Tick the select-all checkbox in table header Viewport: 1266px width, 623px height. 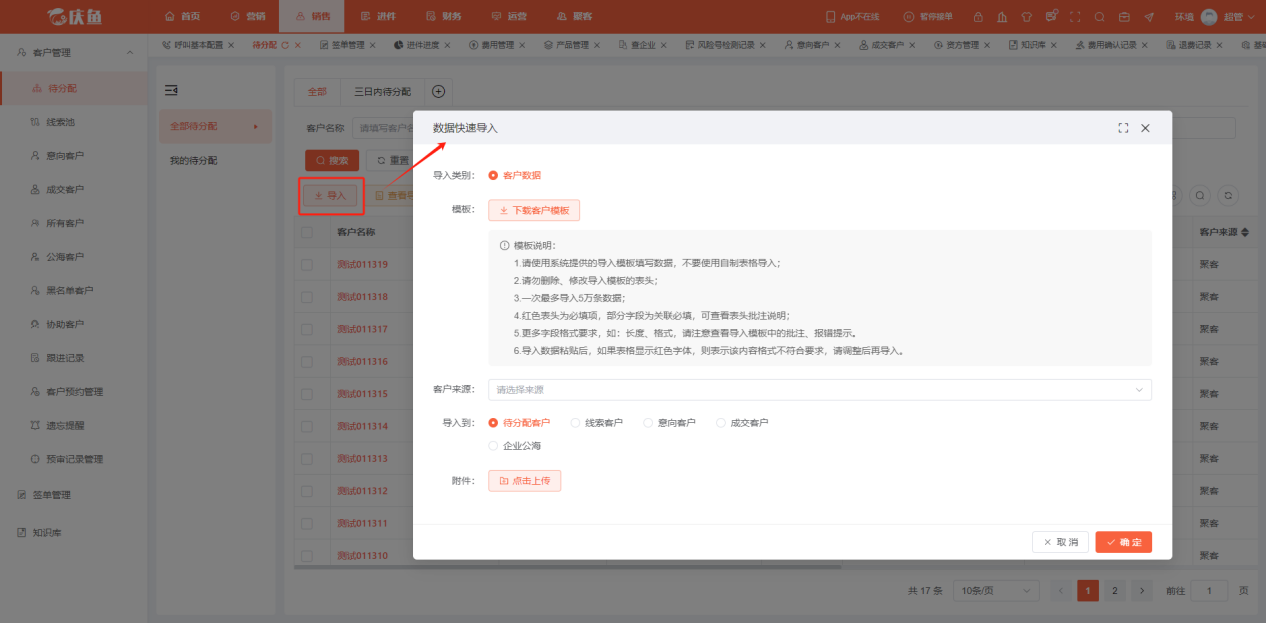click(307, 232)
